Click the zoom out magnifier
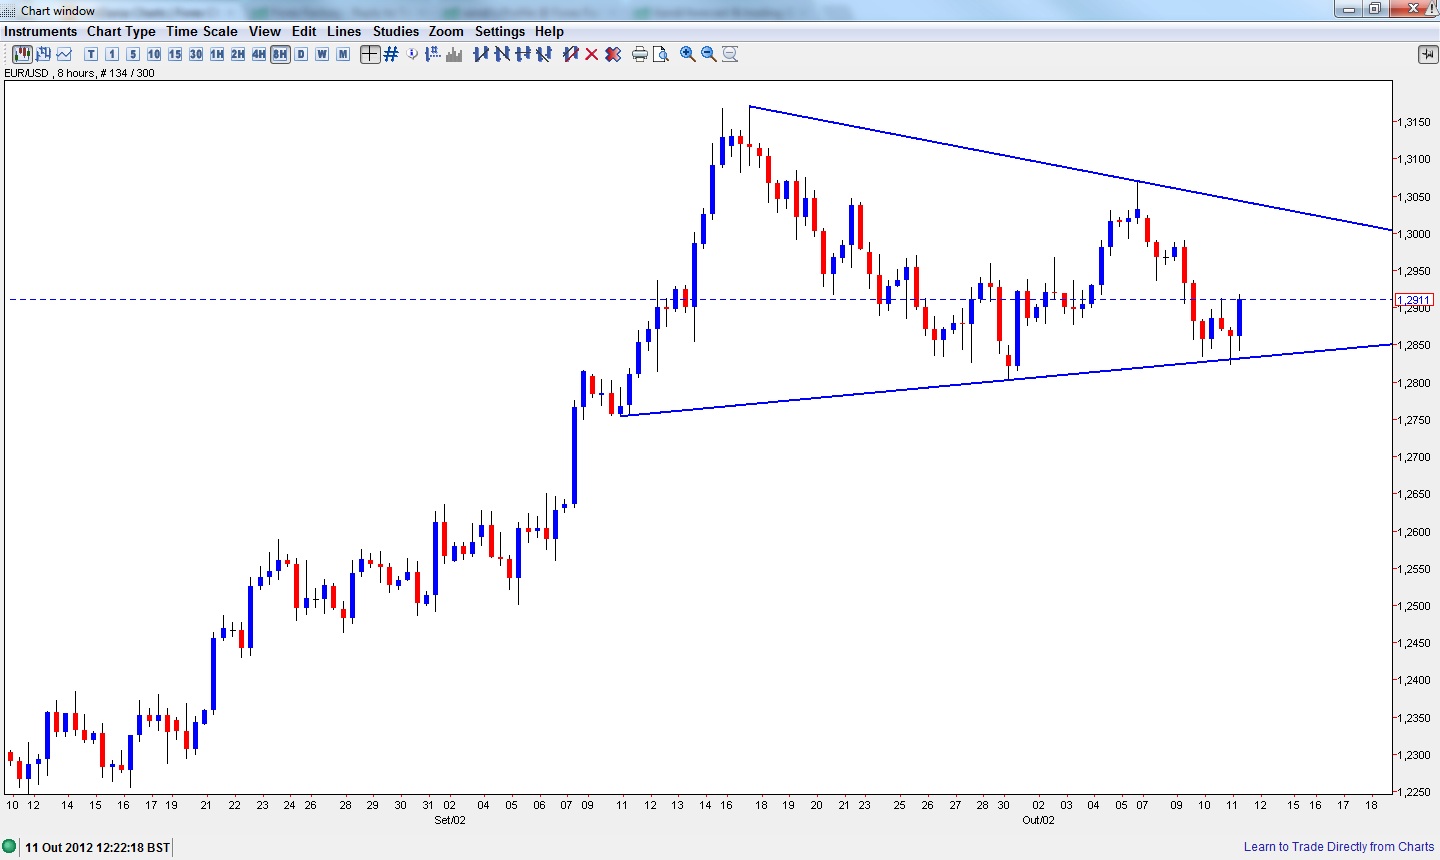 pos(709,54)
